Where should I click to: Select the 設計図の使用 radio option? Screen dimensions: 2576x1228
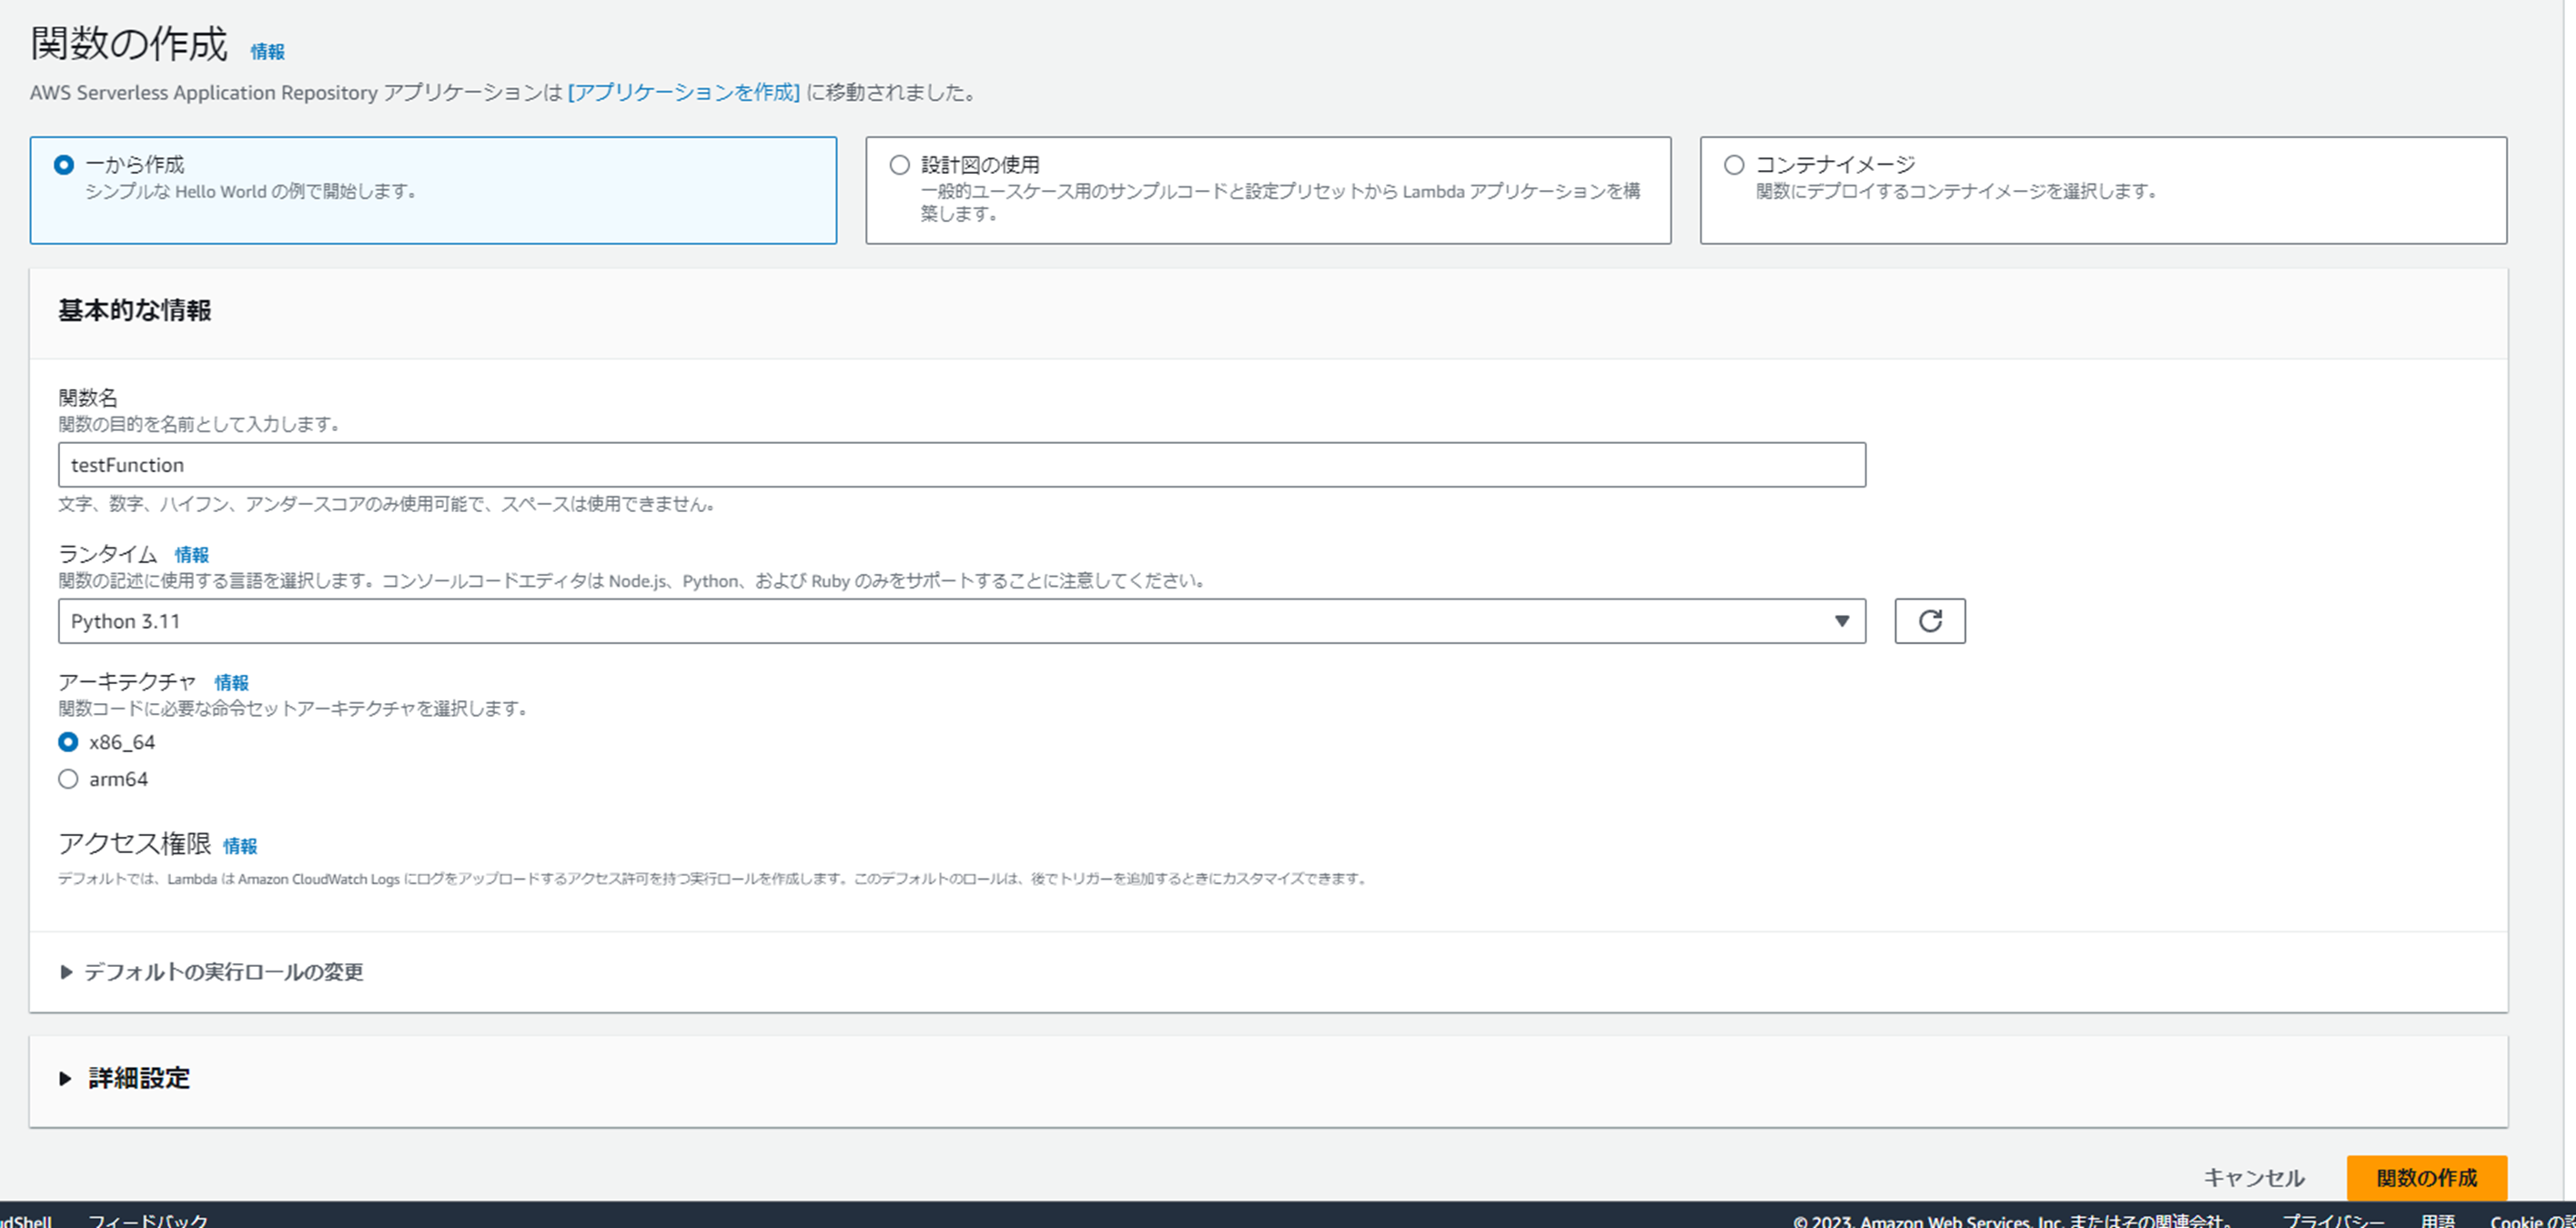tap(899, 165)
